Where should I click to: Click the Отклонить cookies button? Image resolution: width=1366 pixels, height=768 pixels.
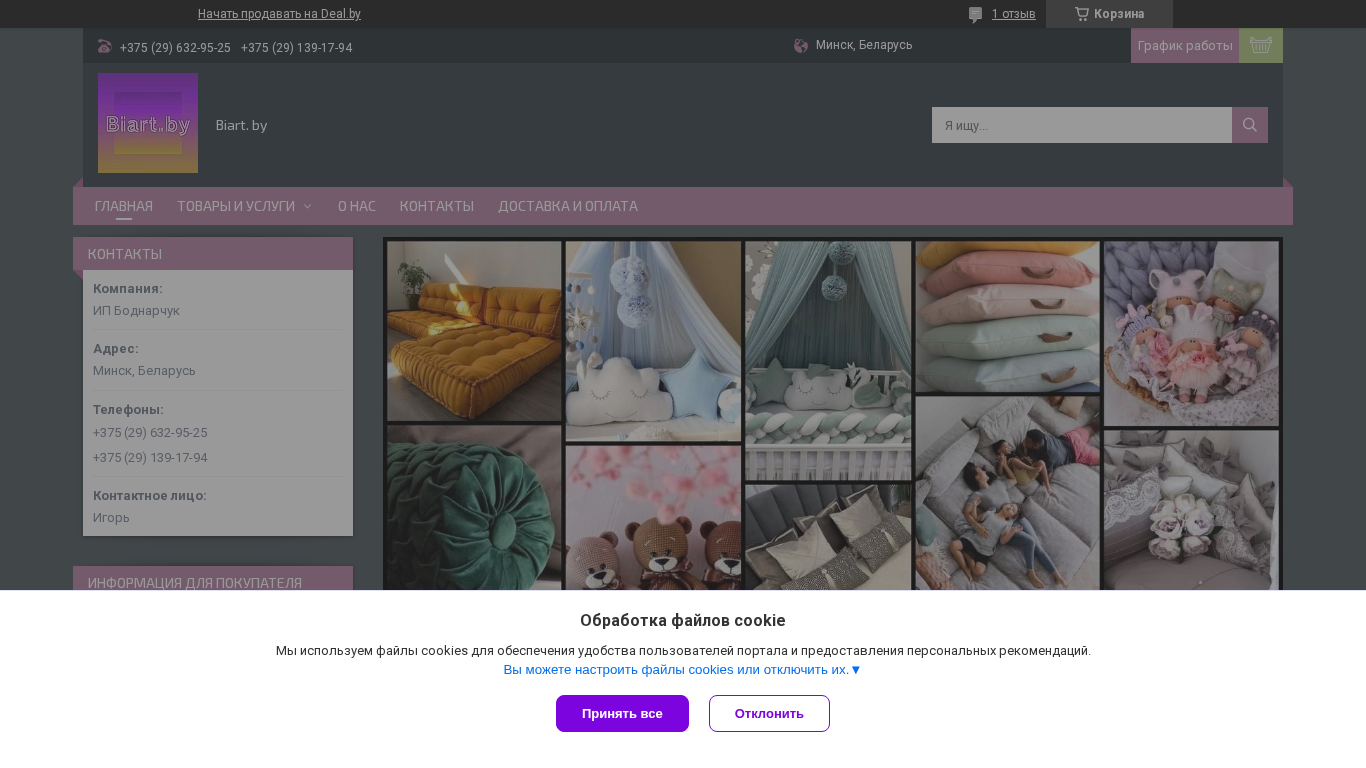coord(769,713)
